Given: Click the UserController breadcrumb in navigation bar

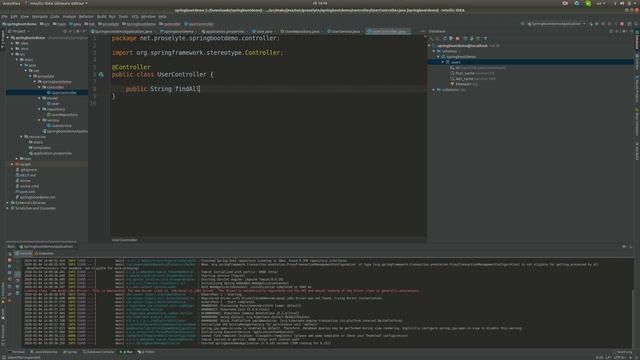Looking at the screenshot, I should point(199,24).
